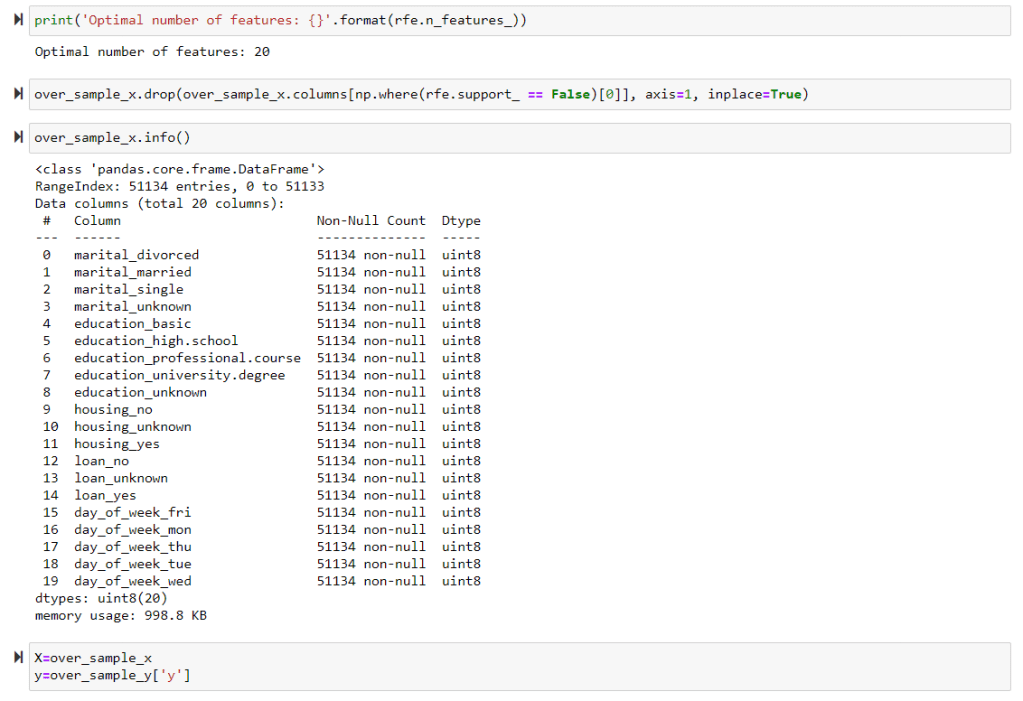Click the day_of_week_wed row
1023x701 pixels.
(x=132, y=581)
